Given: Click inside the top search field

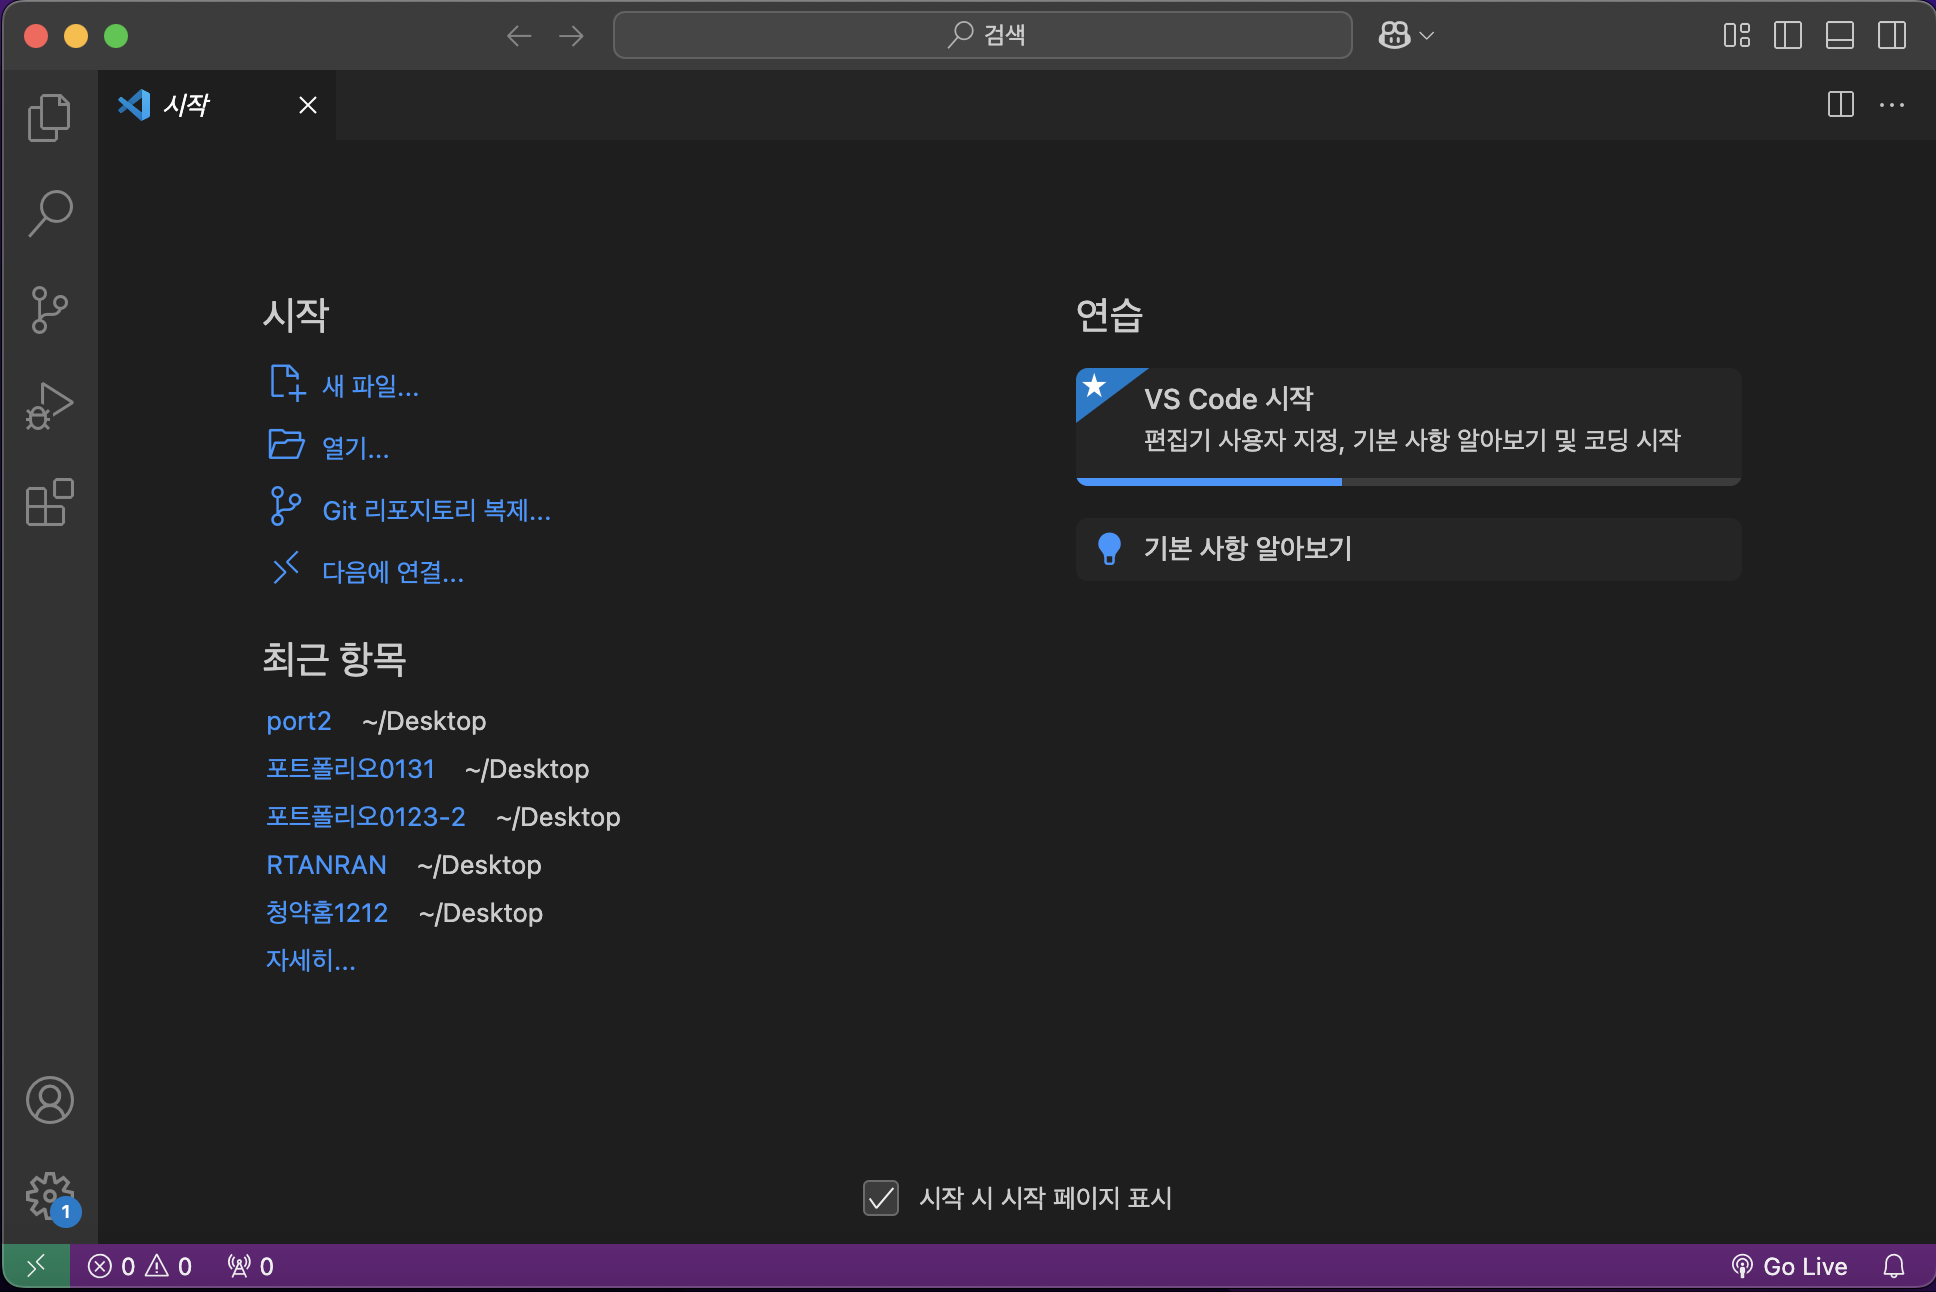Looking at the screenshot, I should coord(982,34).
